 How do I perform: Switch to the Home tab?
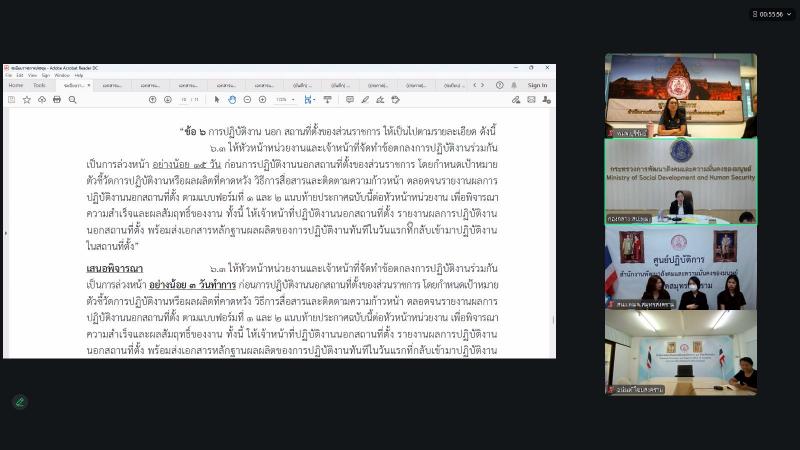click(16, 85)
